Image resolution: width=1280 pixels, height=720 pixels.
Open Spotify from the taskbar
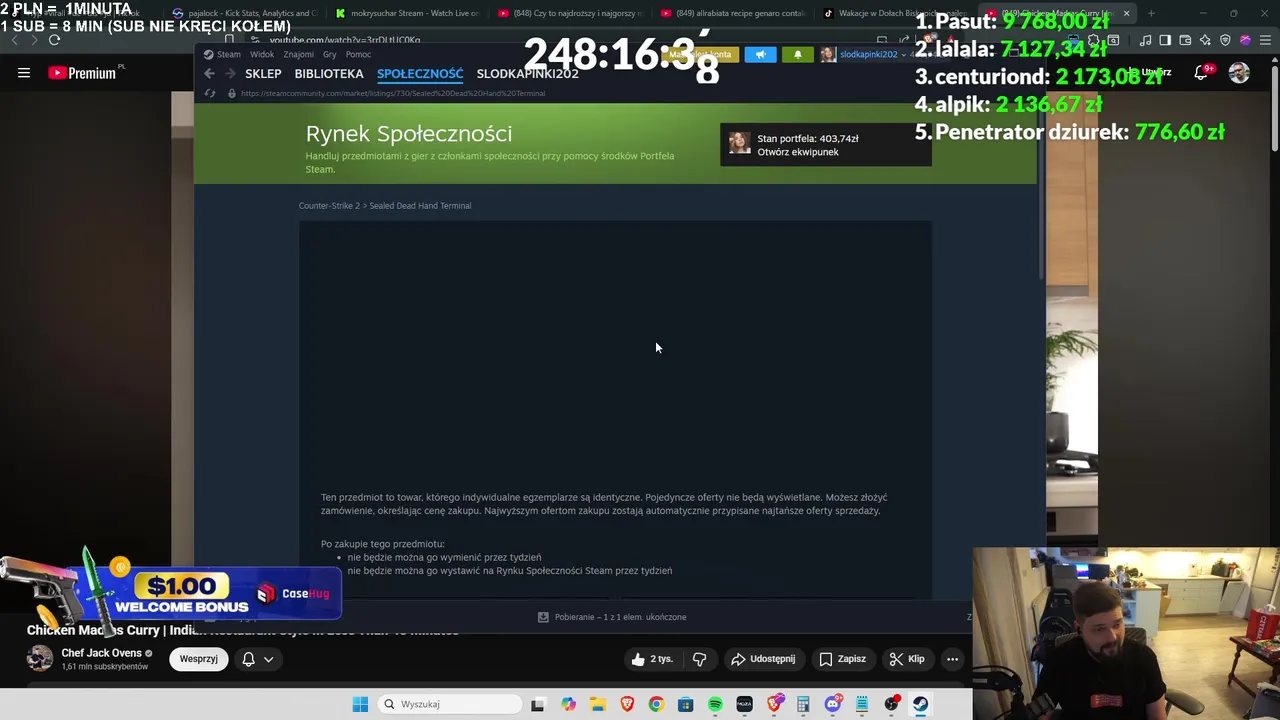click(x=715, y=704)
